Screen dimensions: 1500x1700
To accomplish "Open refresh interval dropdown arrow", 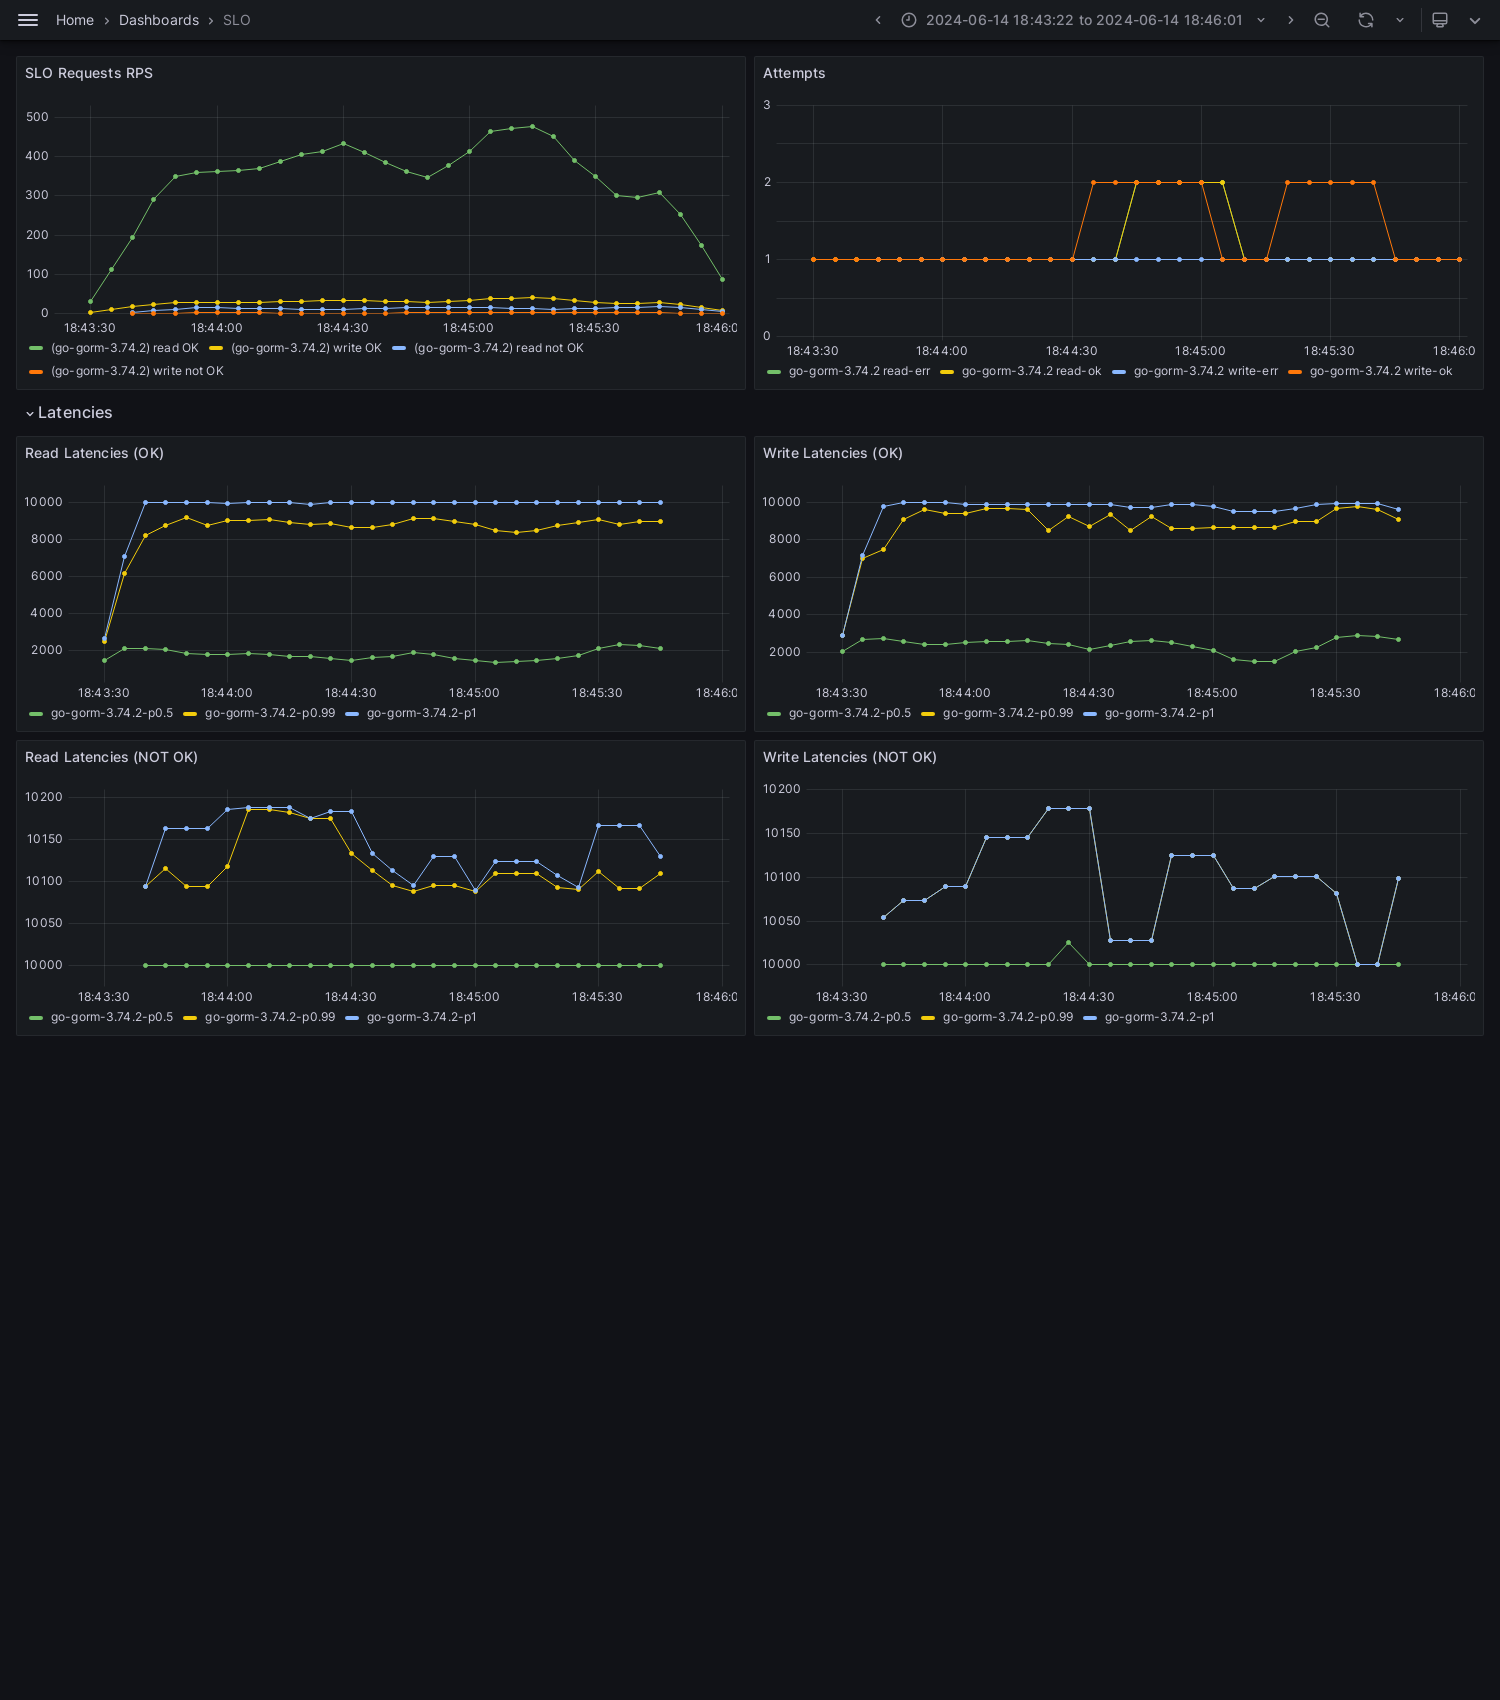I will pyautogui.click(x=1400, y=20).
